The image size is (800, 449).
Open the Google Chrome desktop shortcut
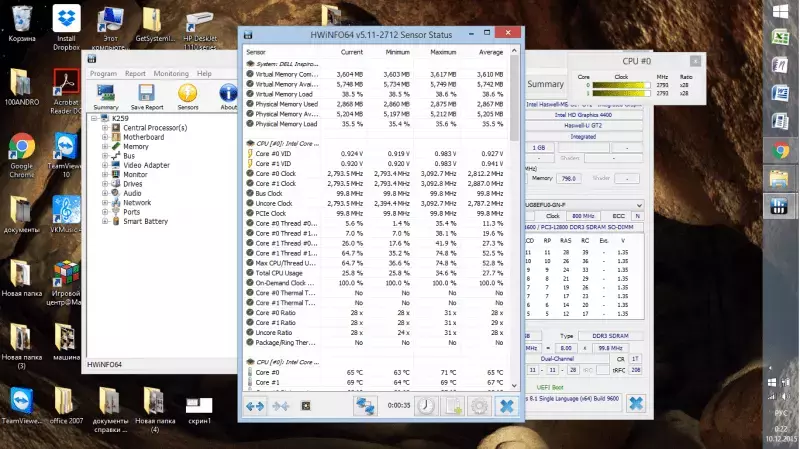click(22, 156)
